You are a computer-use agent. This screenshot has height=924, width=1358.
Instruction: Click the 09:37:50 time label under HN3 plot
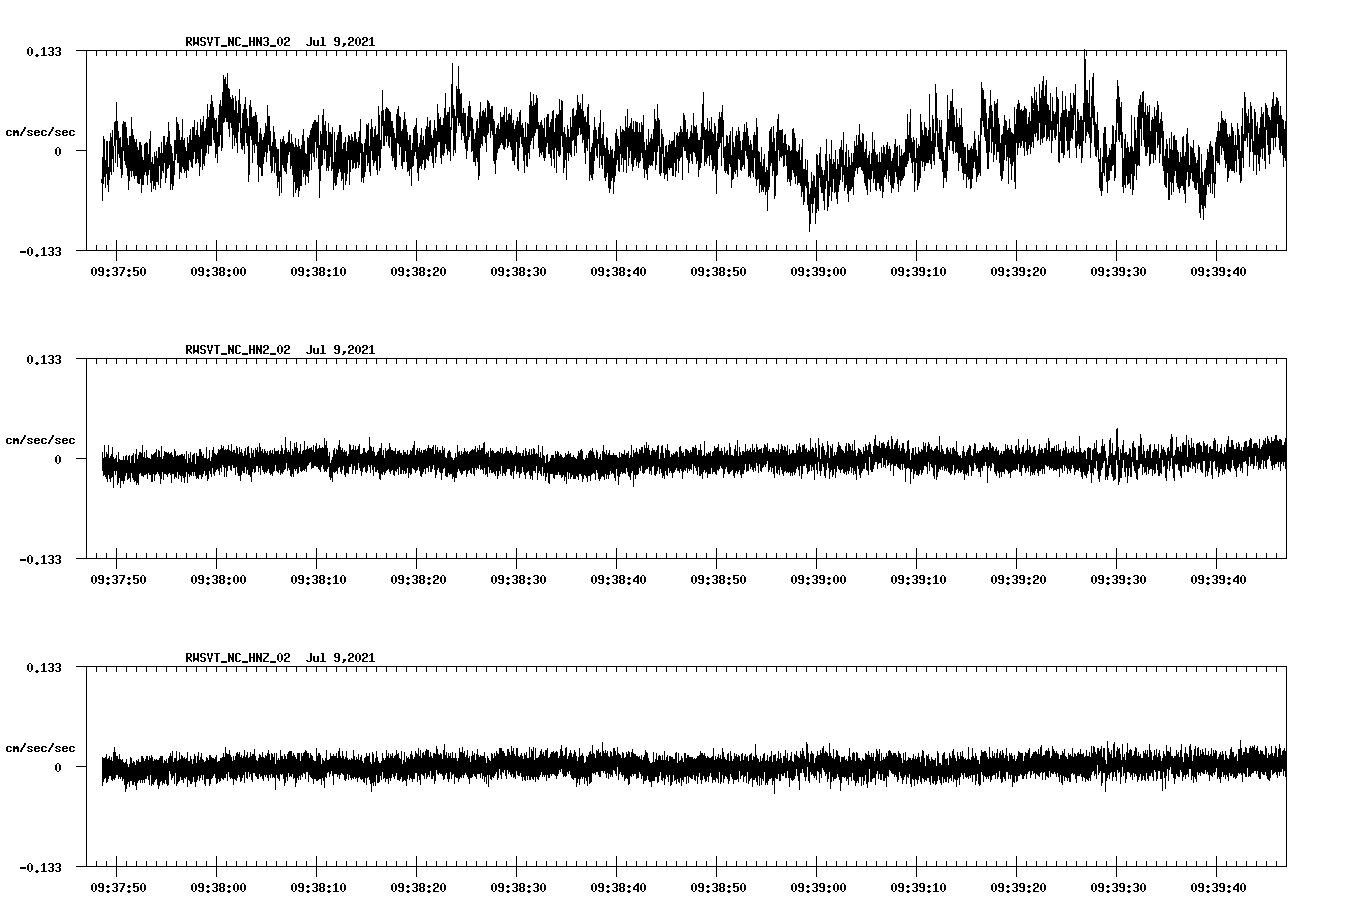tap(118, 272)
